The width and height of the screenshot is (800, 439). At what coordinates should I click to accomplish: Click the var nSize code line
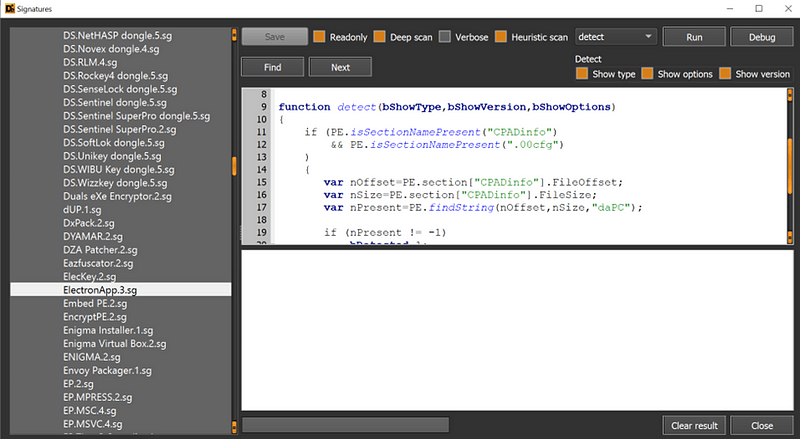pos(460,194)
